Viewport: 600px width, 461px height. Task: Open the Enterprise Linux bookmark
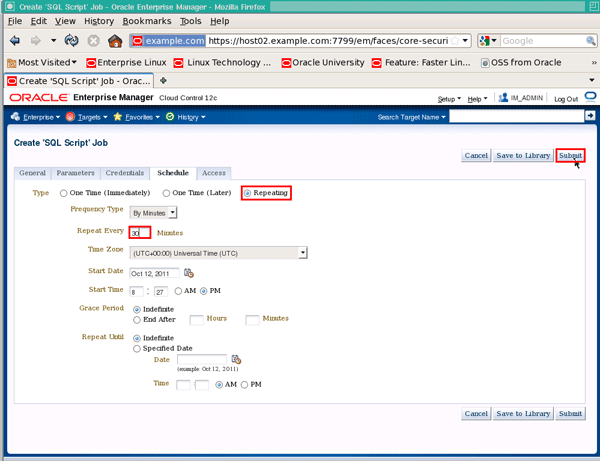(126, 62)
